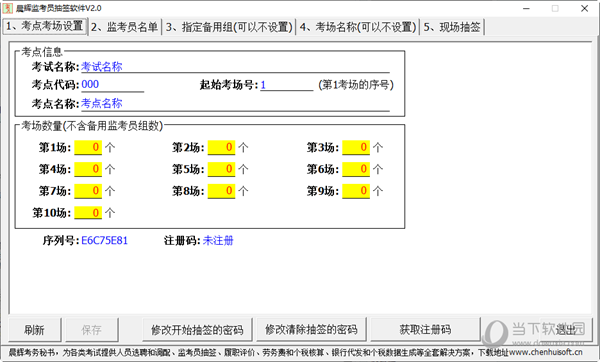
Task: Click the app icon in title bar
Action: pyautogui.click(x=8, y=8)
